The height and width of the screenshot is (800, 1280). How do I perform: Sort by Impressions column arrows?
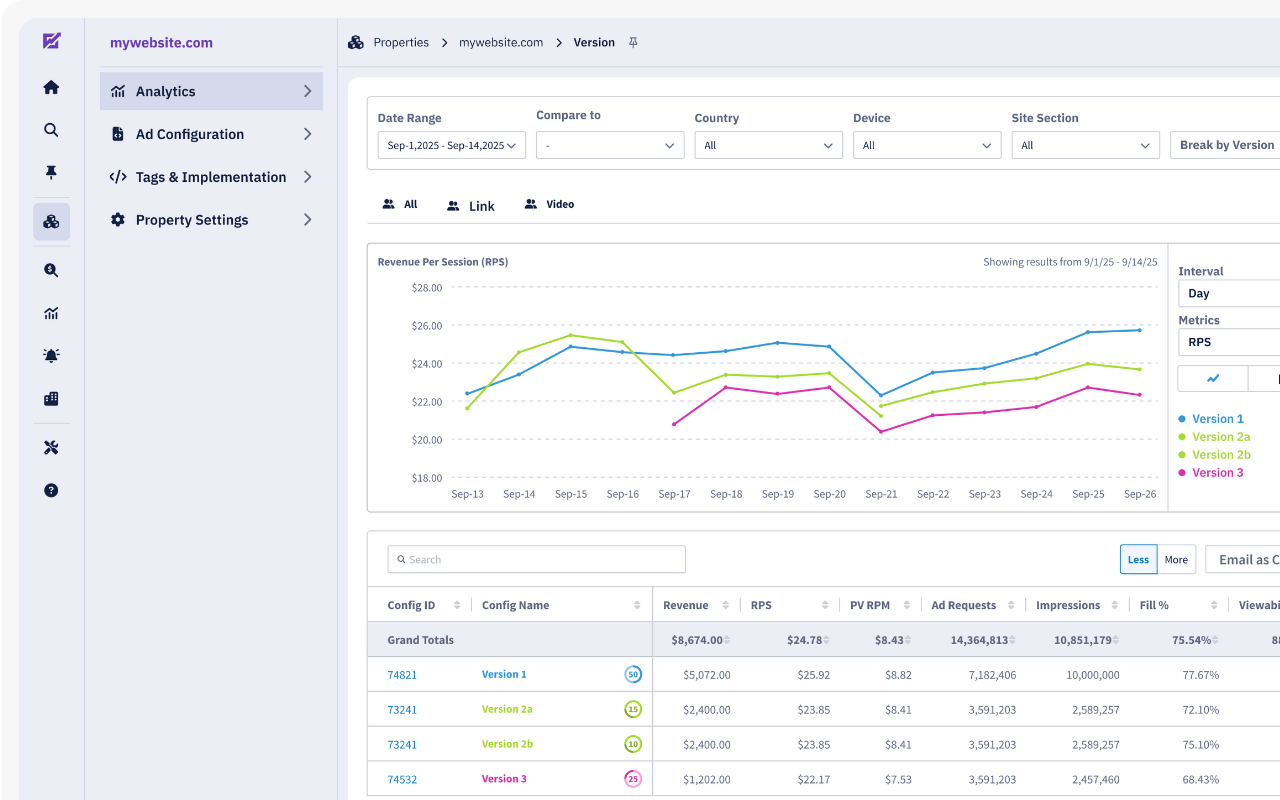pyautogui.click(x=1115, y=605)
